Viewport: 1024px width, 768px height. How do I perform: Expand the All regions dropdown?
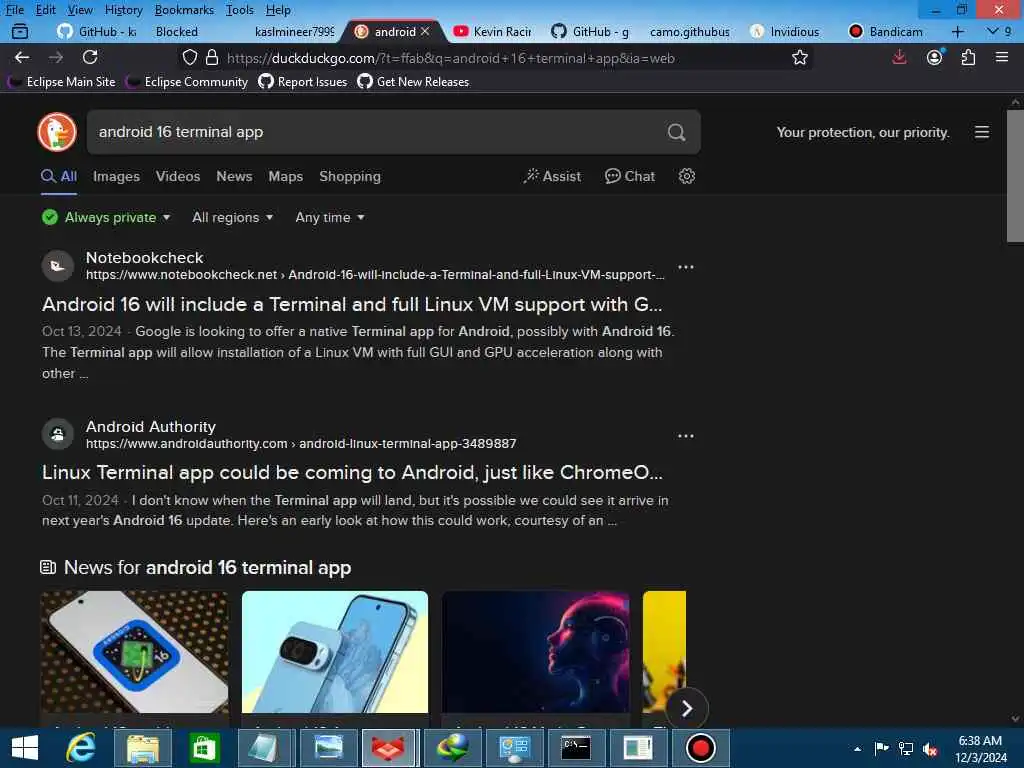coord(232,217)
